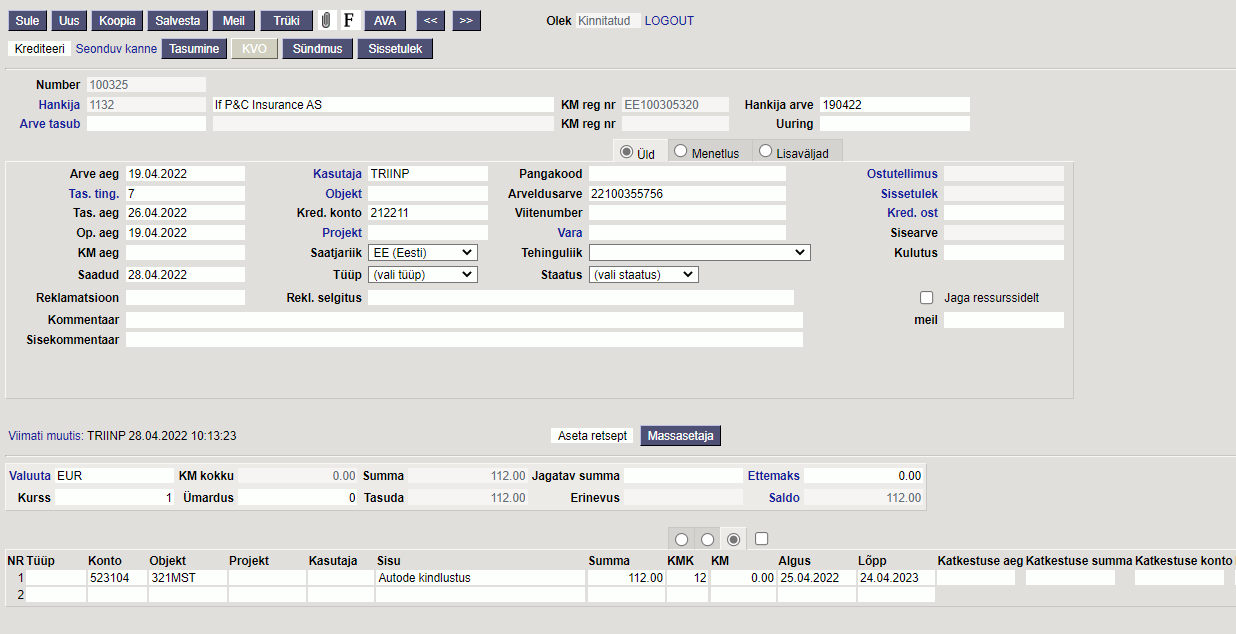
Task: Click the Arve aeg date field
Action: [185, 174]
